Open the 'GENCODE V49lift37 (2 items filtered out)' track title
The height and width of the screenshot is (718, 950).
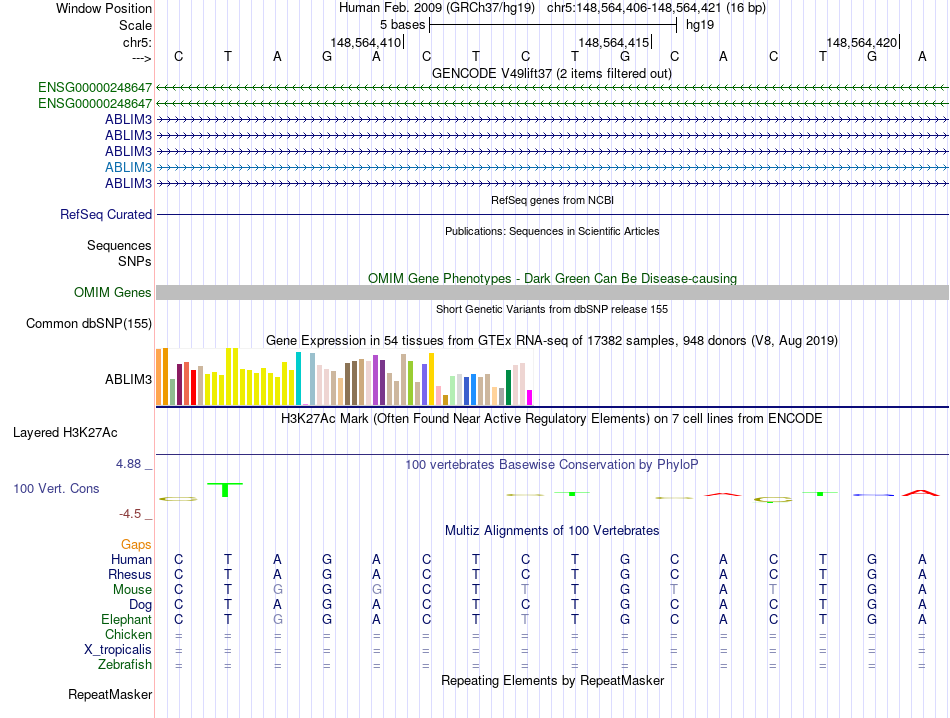coord(551,73)
